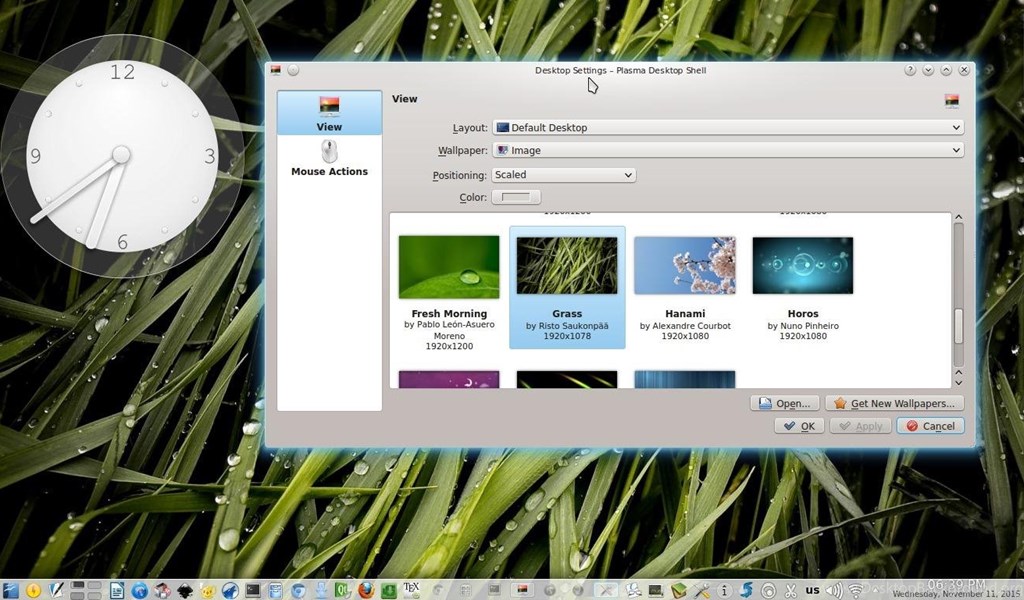Click the Color picker button
Viewport: 1024px width, 600px height.
coord(516,198)
